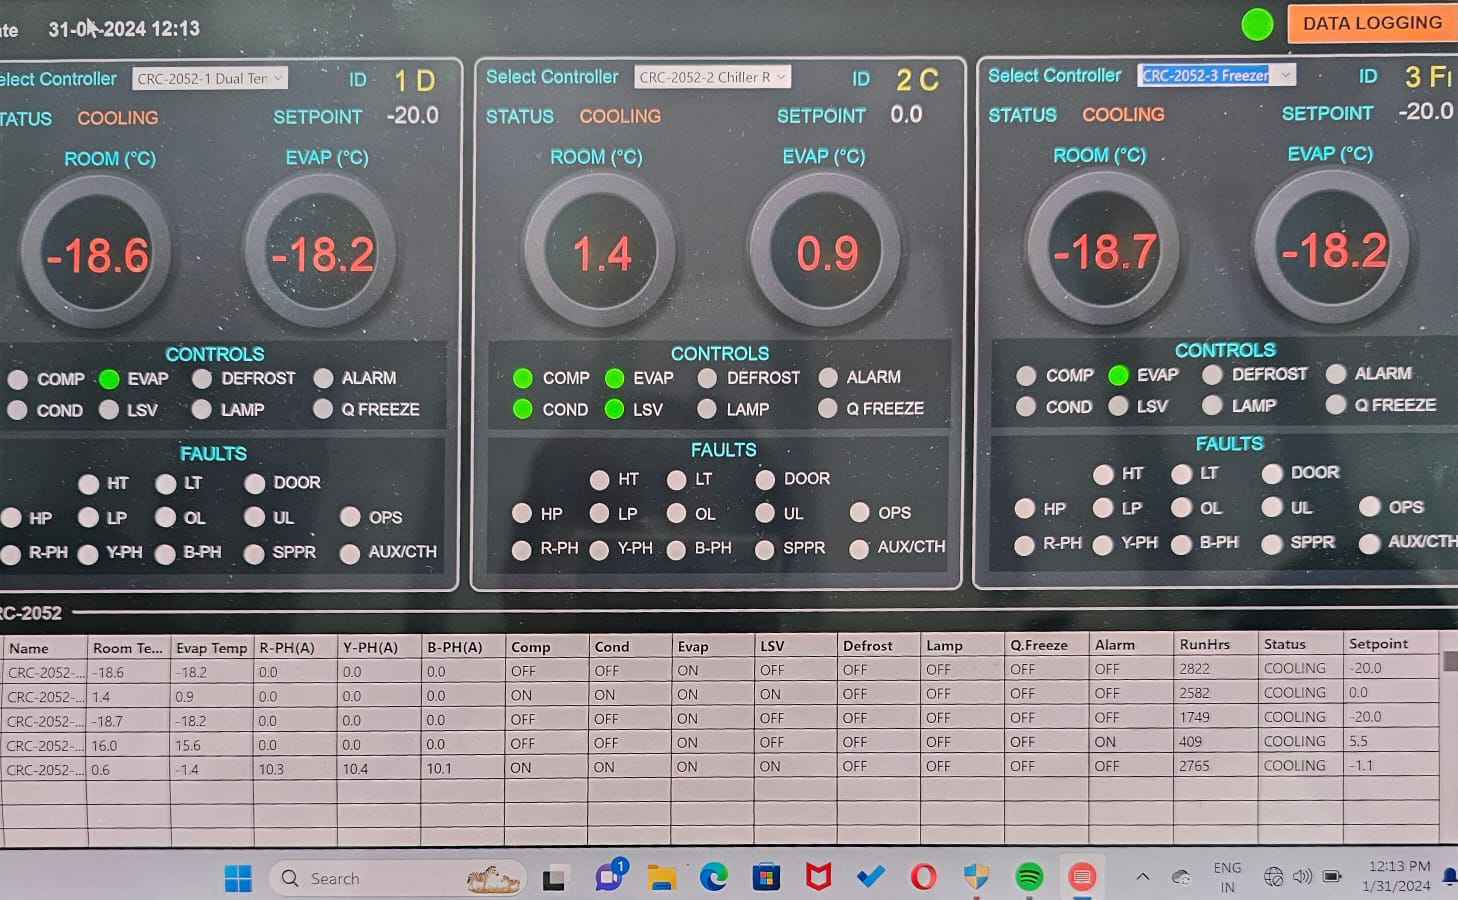Viewport: 1458px width, 900px height.
Task: Toggle Q FREEZE indicator on controller 3
Action: (1336, 405)
